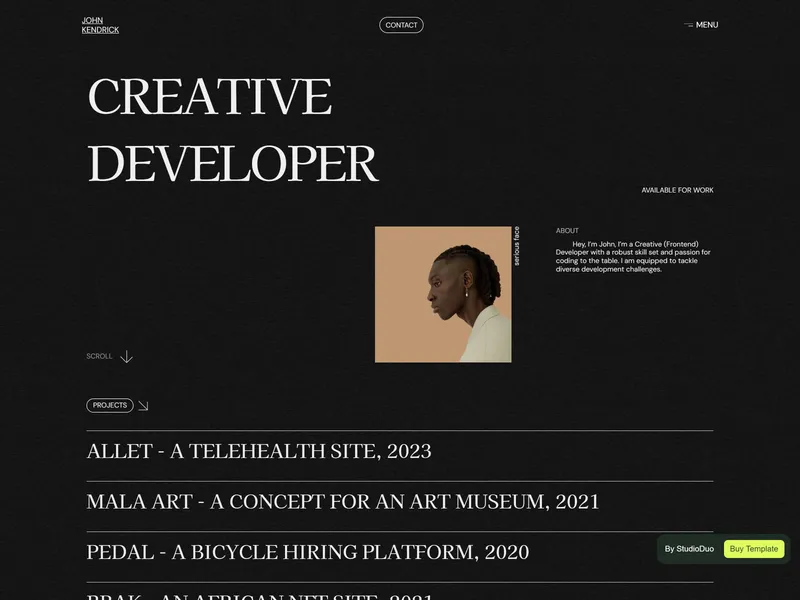Open the Allet telehealth site project
800x600 pixels.
[x=259, y=452]
